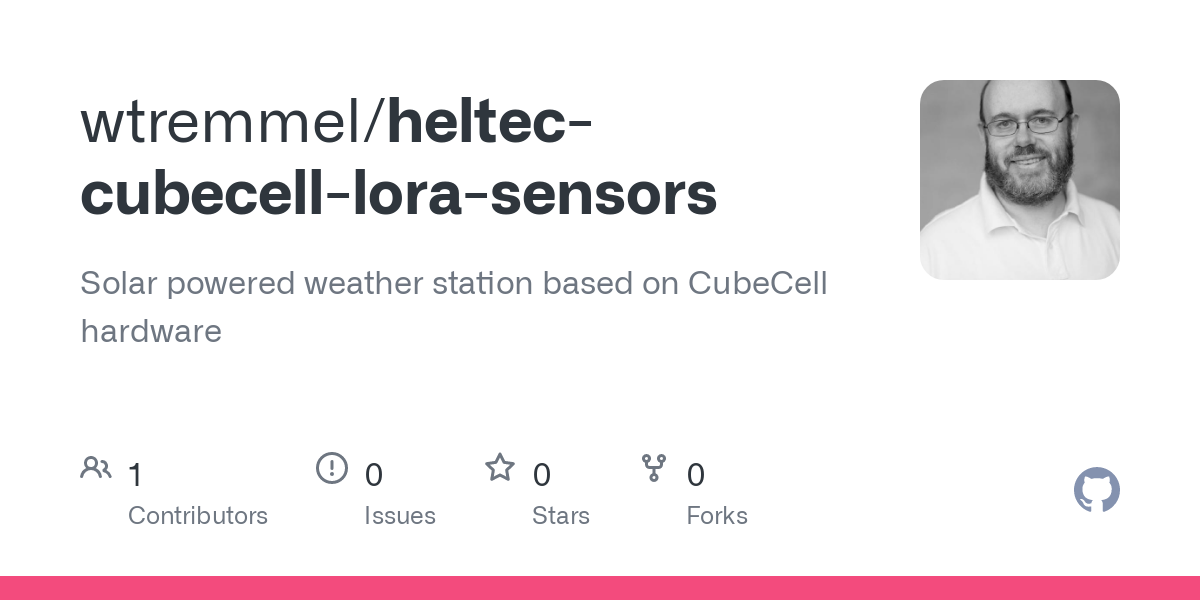Click the Stars star icon
The width and height of the screenshot is (1200, 600).
(x=500, y=467)
